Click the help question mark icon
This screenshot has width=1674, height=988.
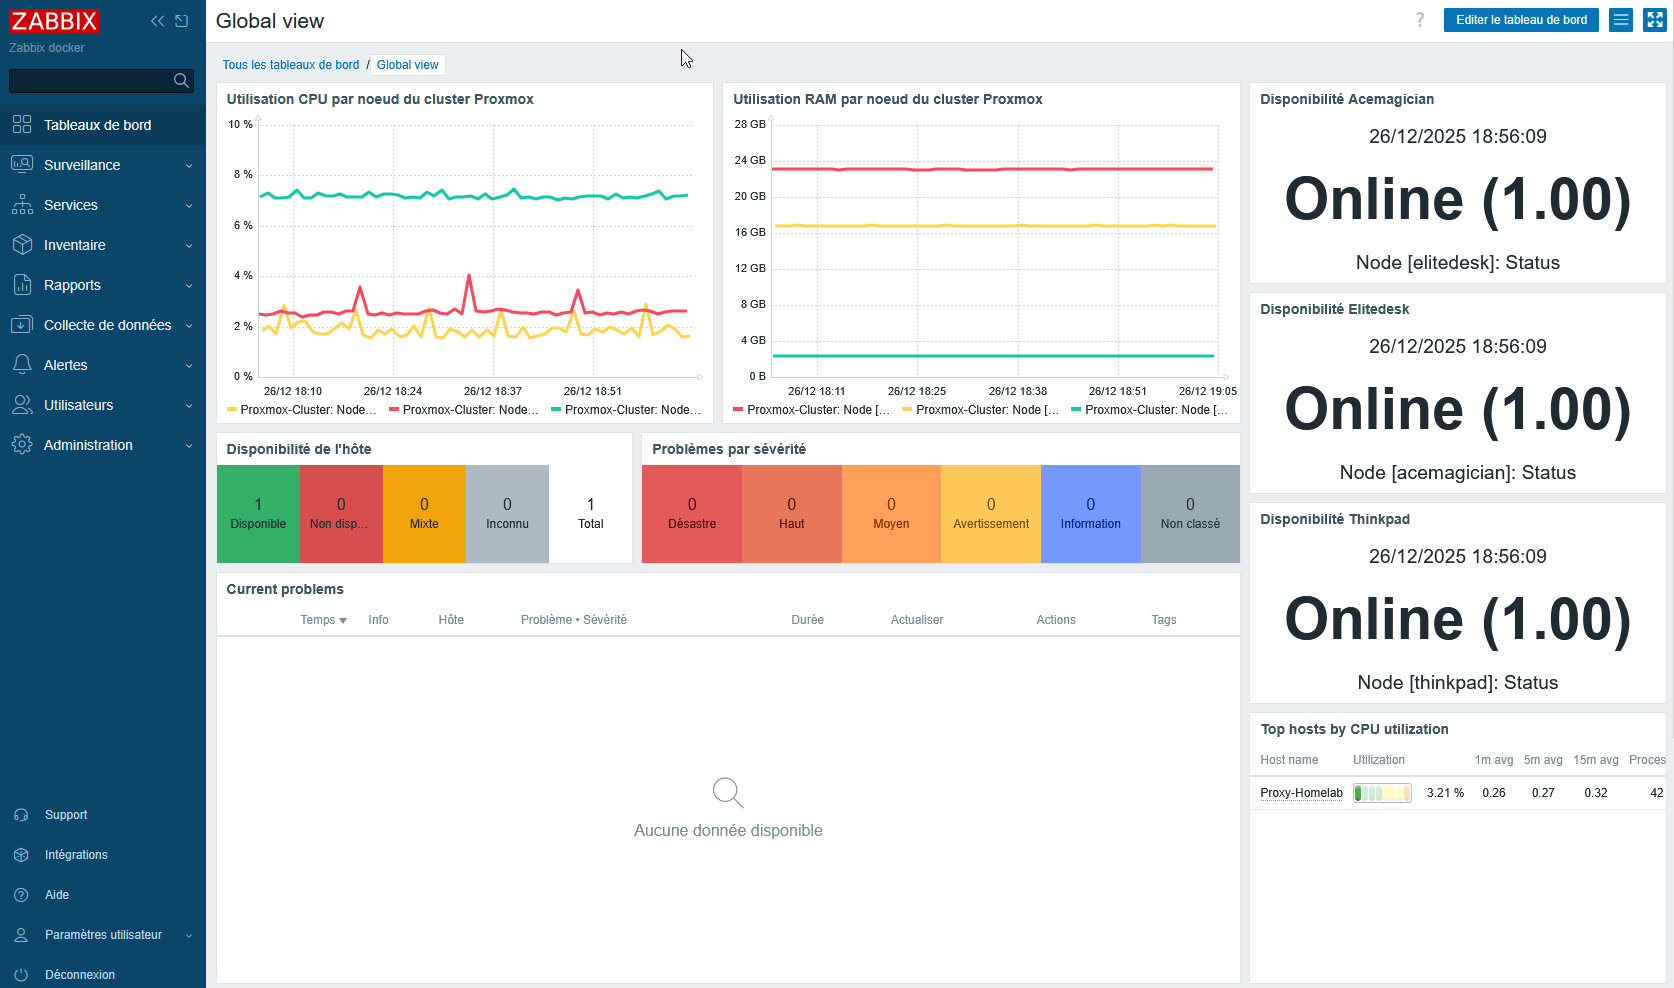click(1420, 19)
